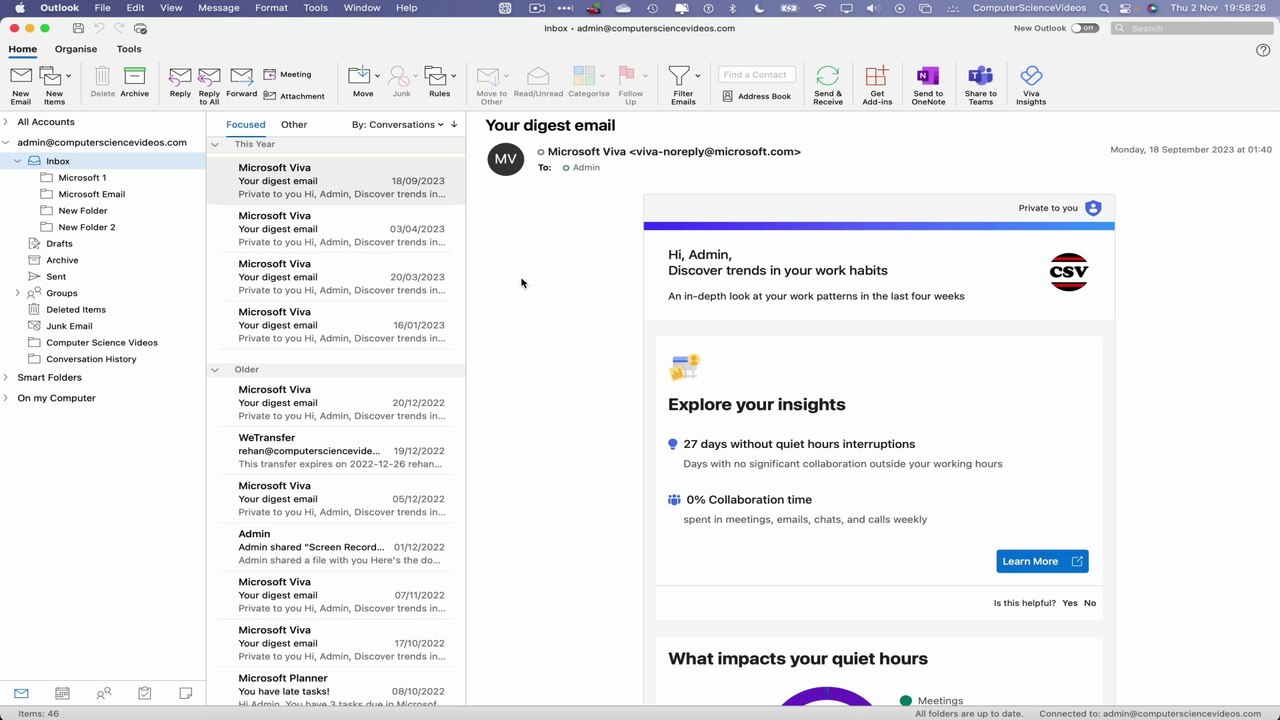1280x720 pixels.
Task: Compose a New Email
Action: pyautogui.click(x=21, y=85)
